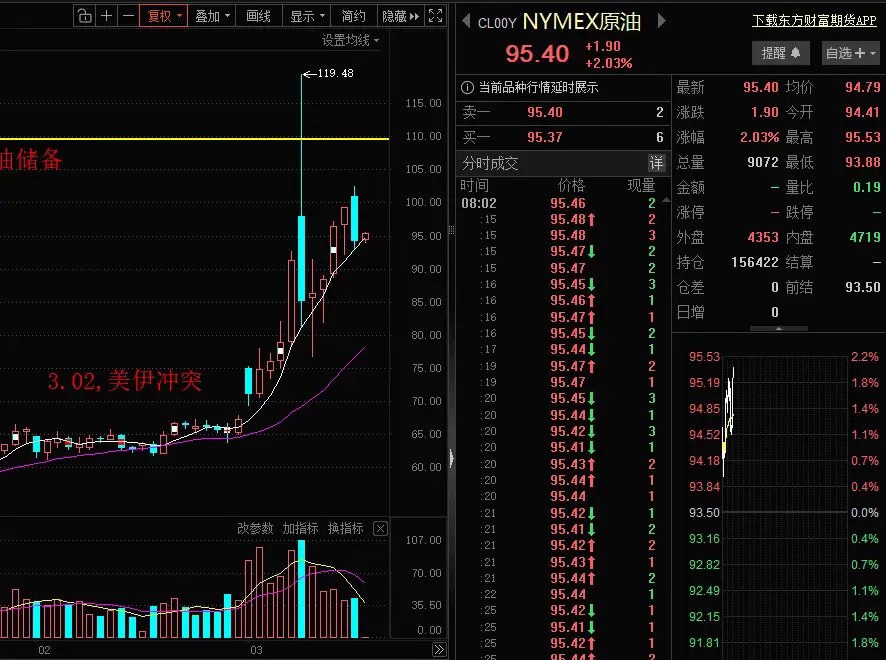Click 改参数 to edit indicator parameters
886x660 pixels.
[255, 528]
